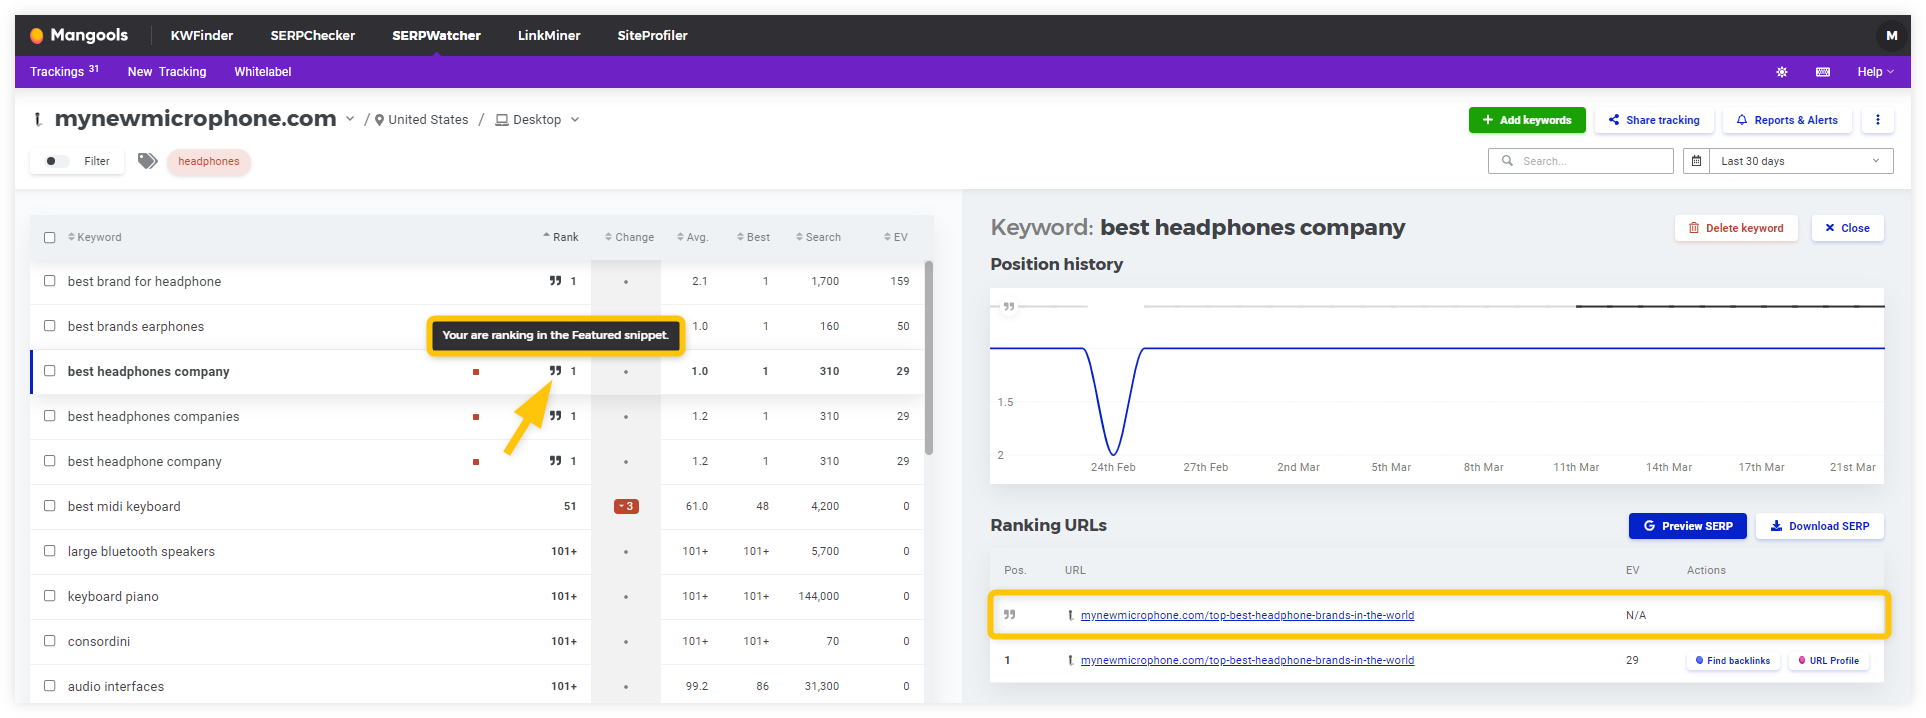The image size is (1926, 718).
Task: Open the three-dot more options menu
Action: (x=1878, y=120)
